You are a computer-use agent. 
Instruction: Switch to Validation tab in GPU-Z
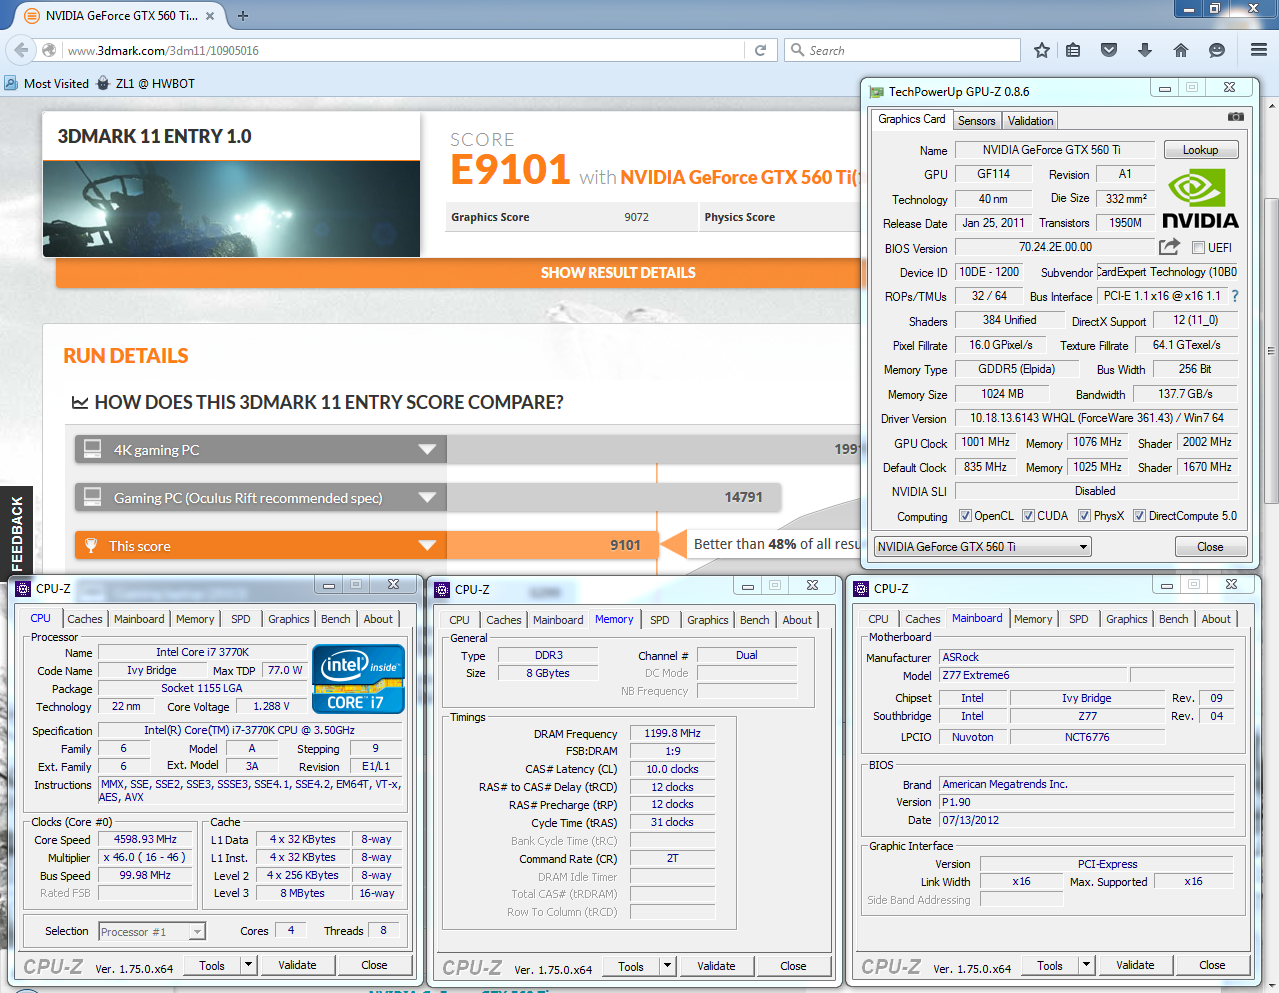click(x=1030, y=121)
